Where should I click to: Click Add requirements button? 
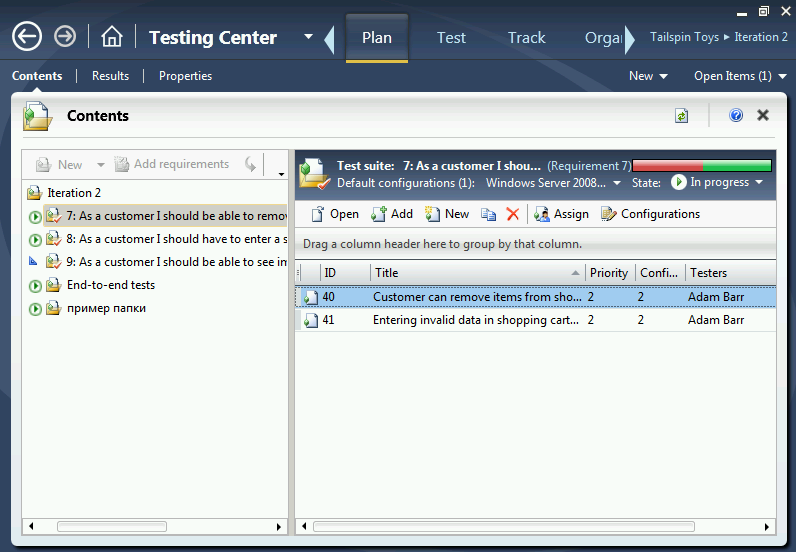coord(172,164)
